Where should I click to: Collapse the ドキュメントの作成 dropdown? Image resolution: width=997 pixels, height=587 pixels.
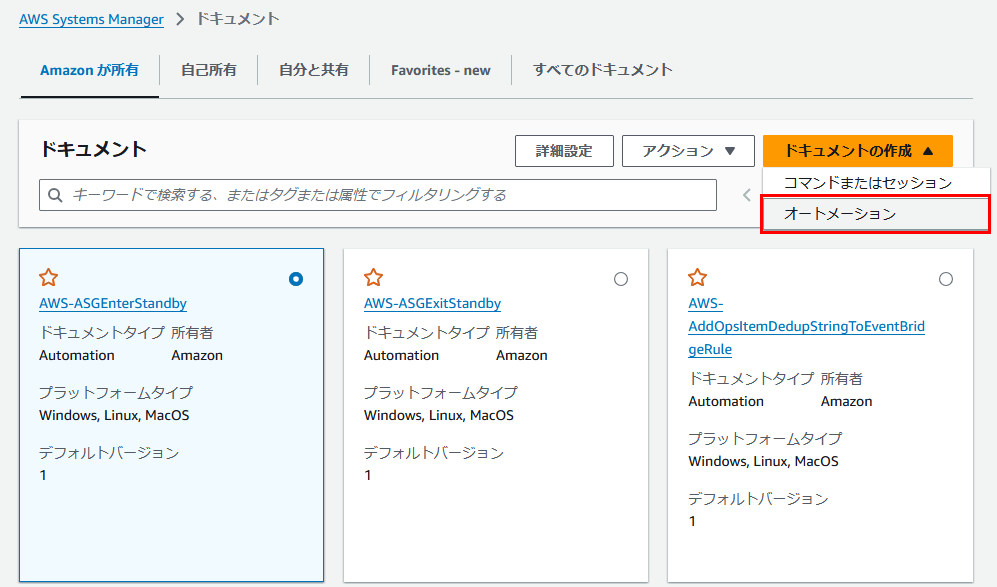pos(858,151)
